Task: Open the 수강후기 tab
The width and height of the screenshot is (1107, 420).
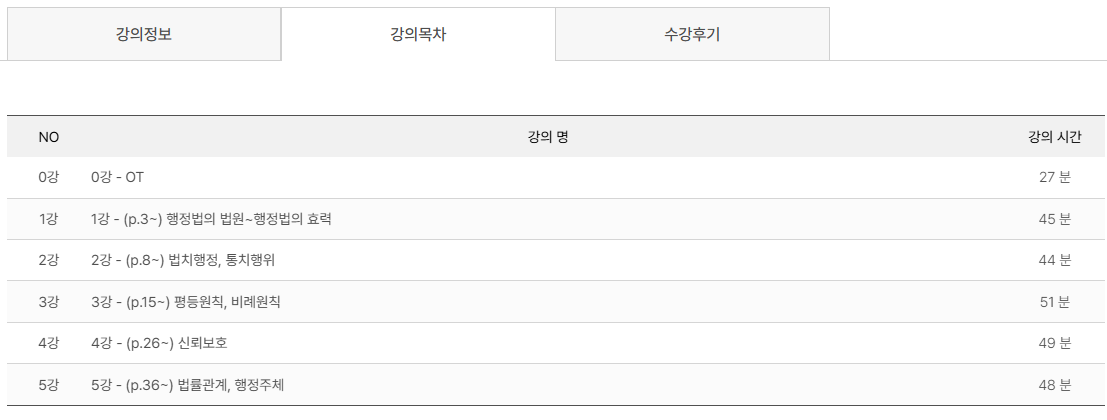Action: [692, 34]
